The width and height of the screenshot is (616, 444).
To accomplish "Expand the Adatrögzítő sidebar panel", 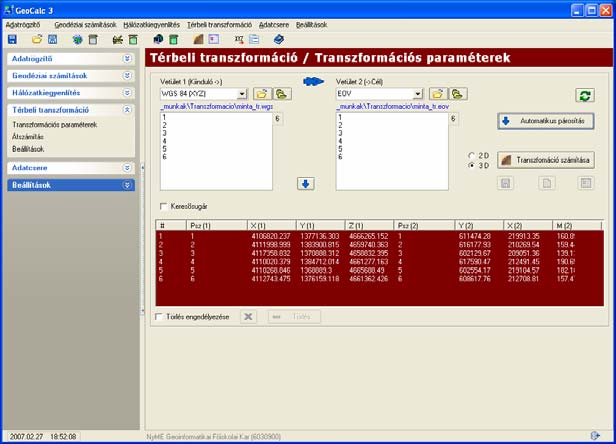I will (127, 59).
